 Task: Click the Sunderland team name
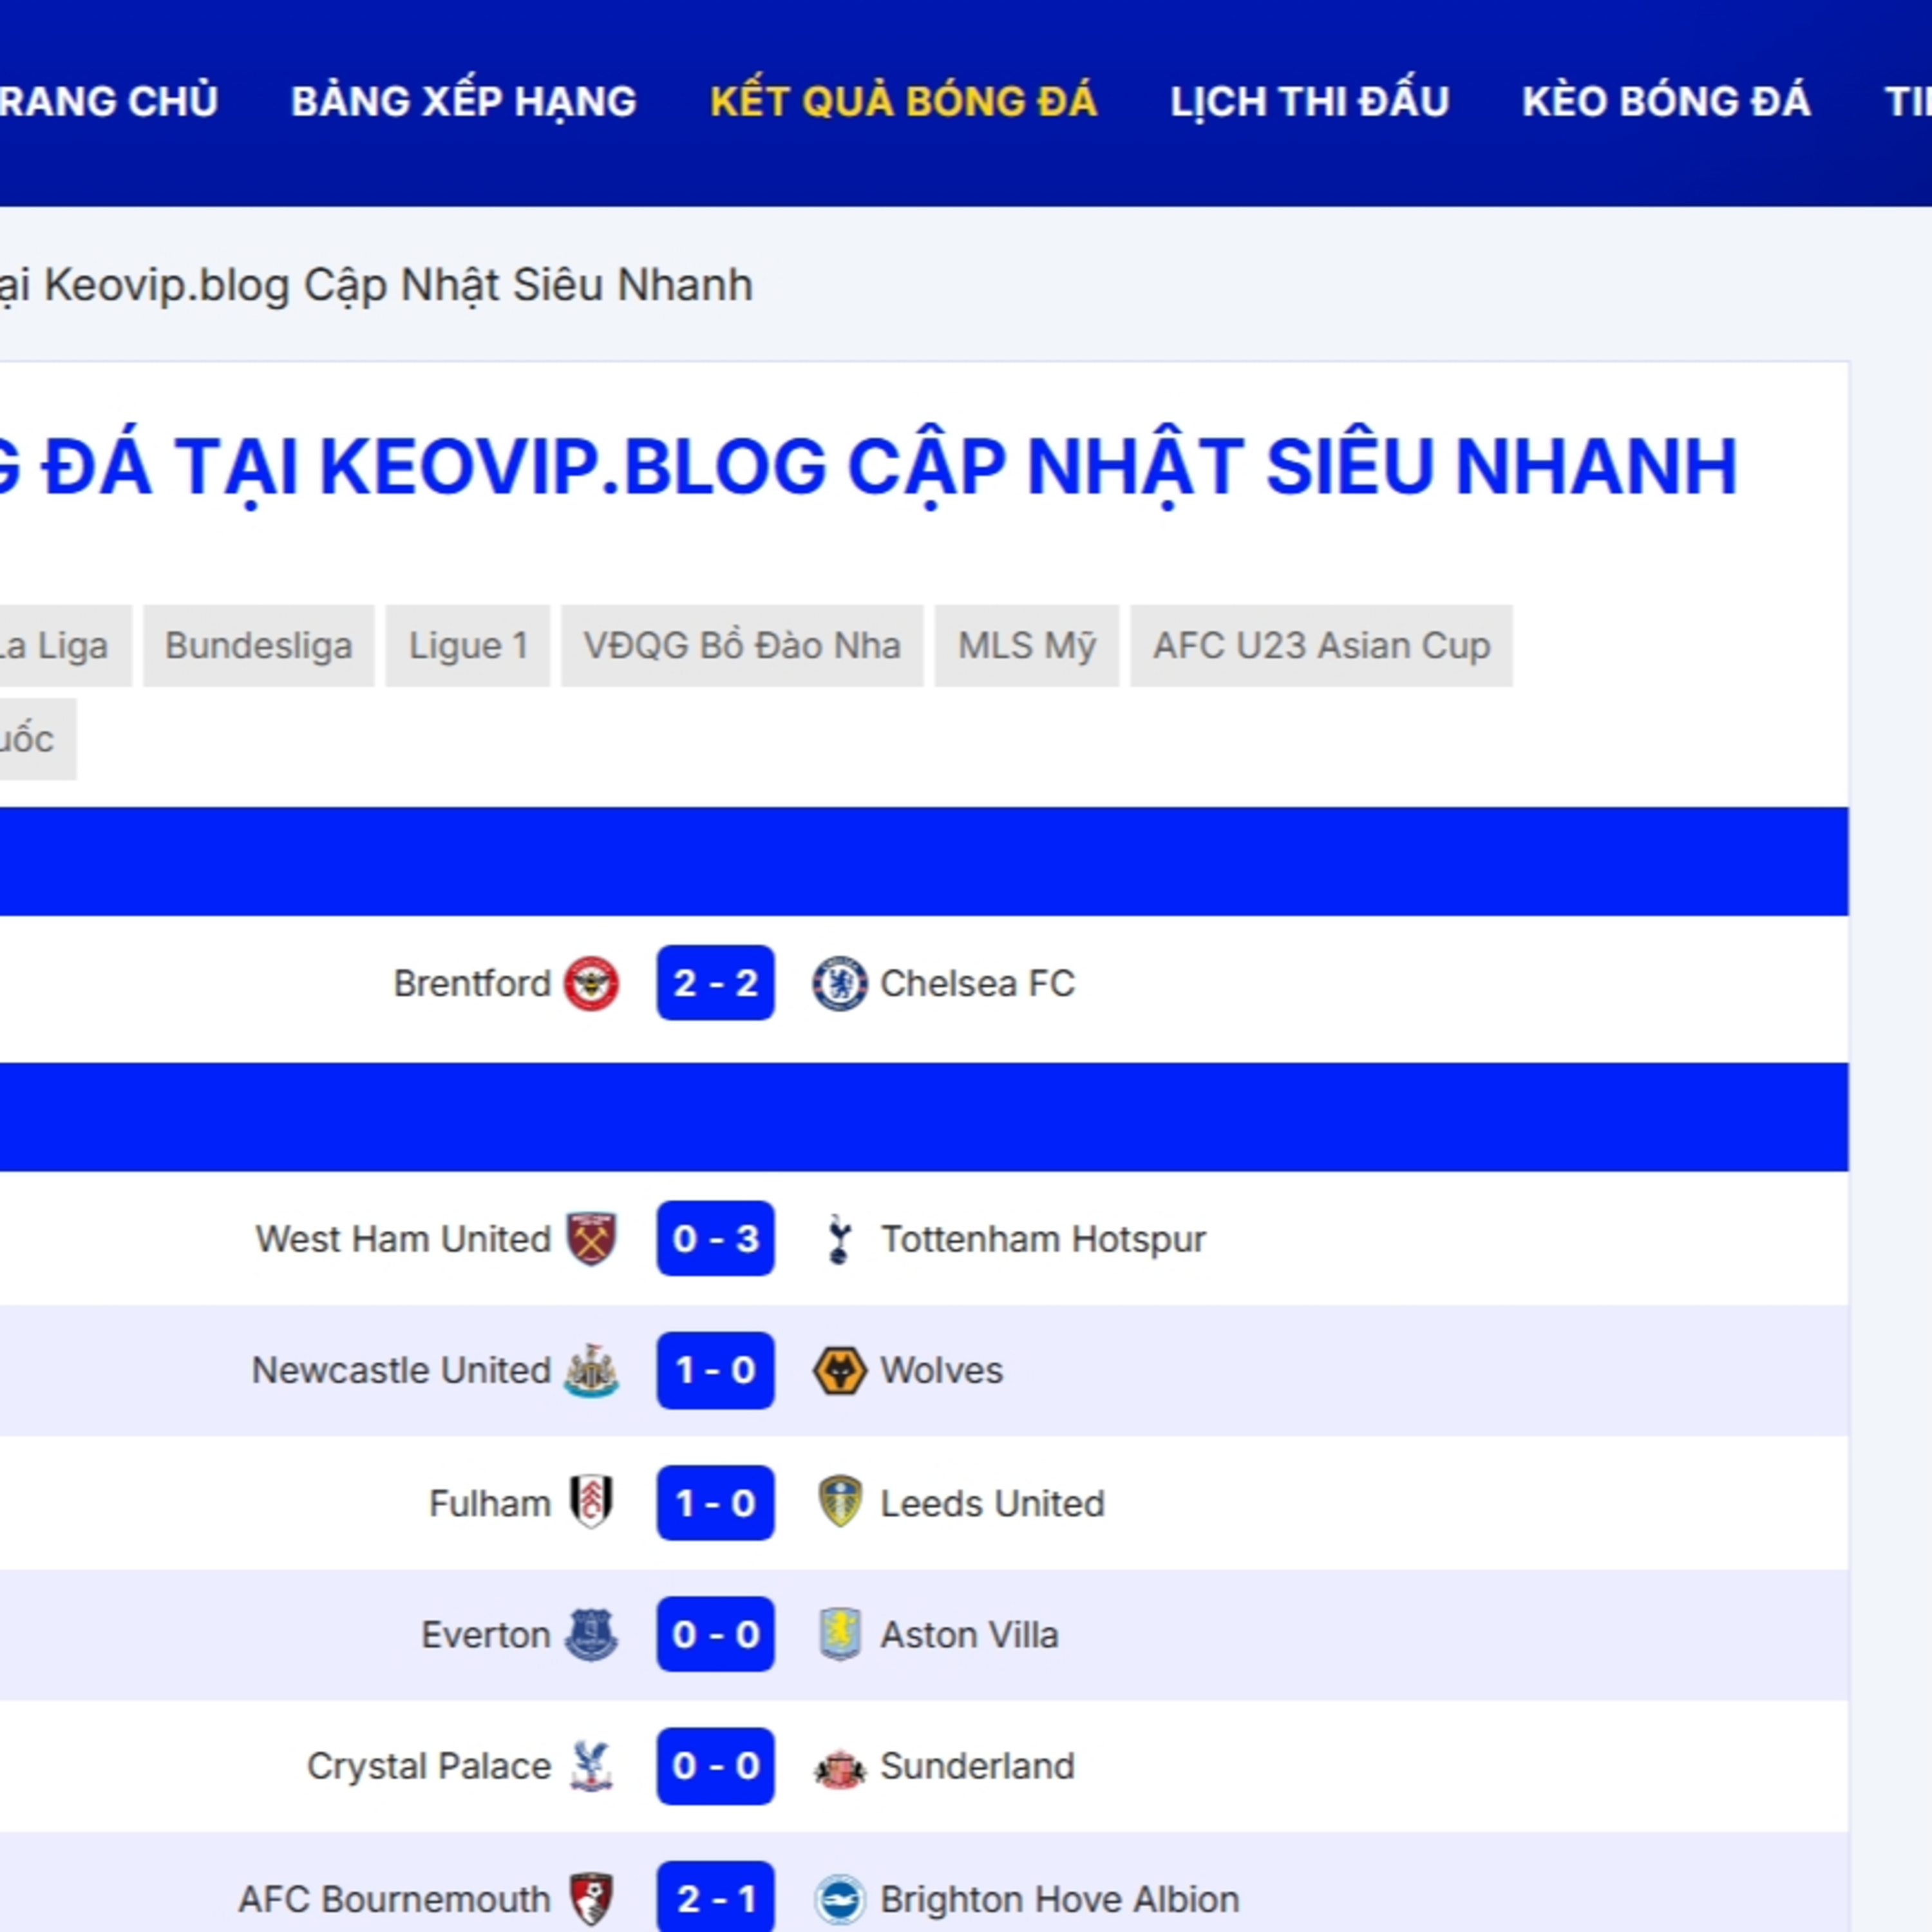click(x=977, y=1766)
